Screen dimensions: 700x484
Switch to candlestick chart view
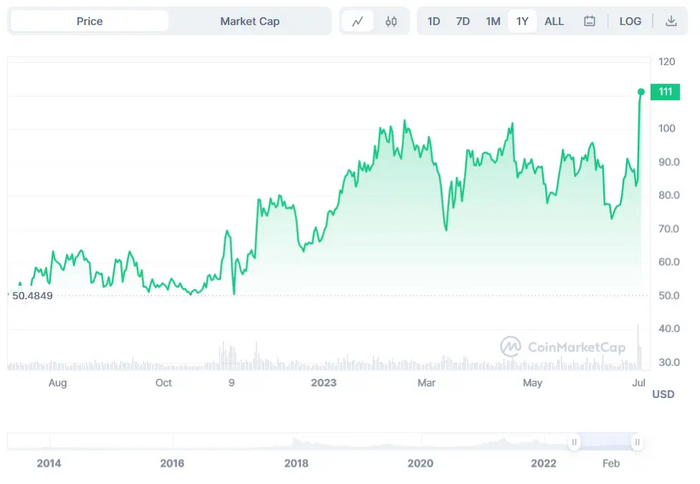coord(390,21)
